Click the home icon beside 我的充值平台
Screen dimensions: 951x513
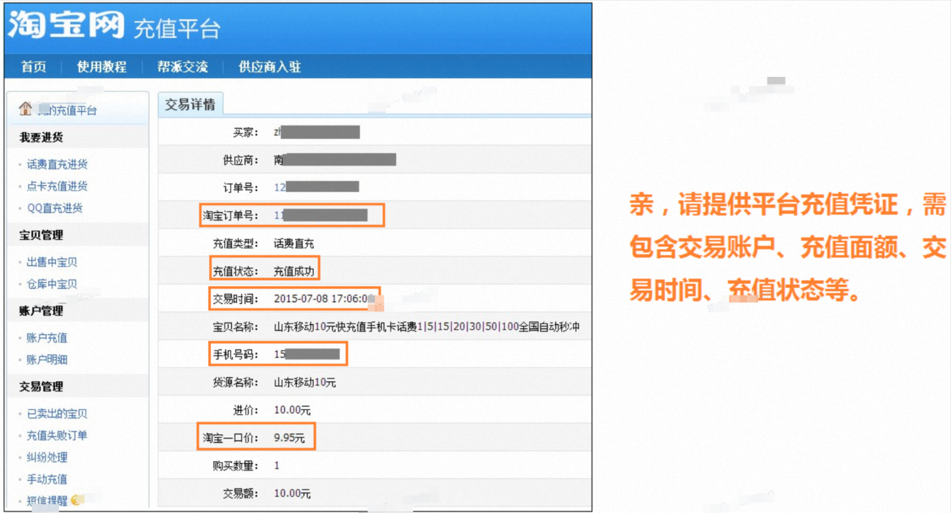[26, 109]
